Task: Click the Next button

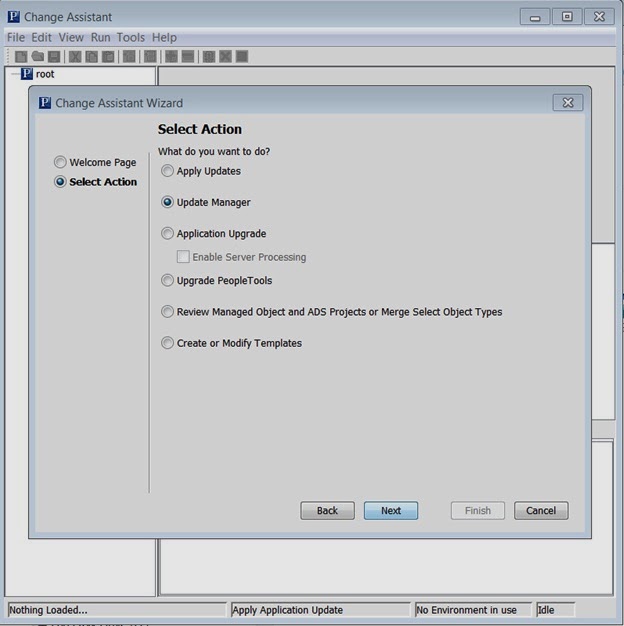Action: pos(391,511)
